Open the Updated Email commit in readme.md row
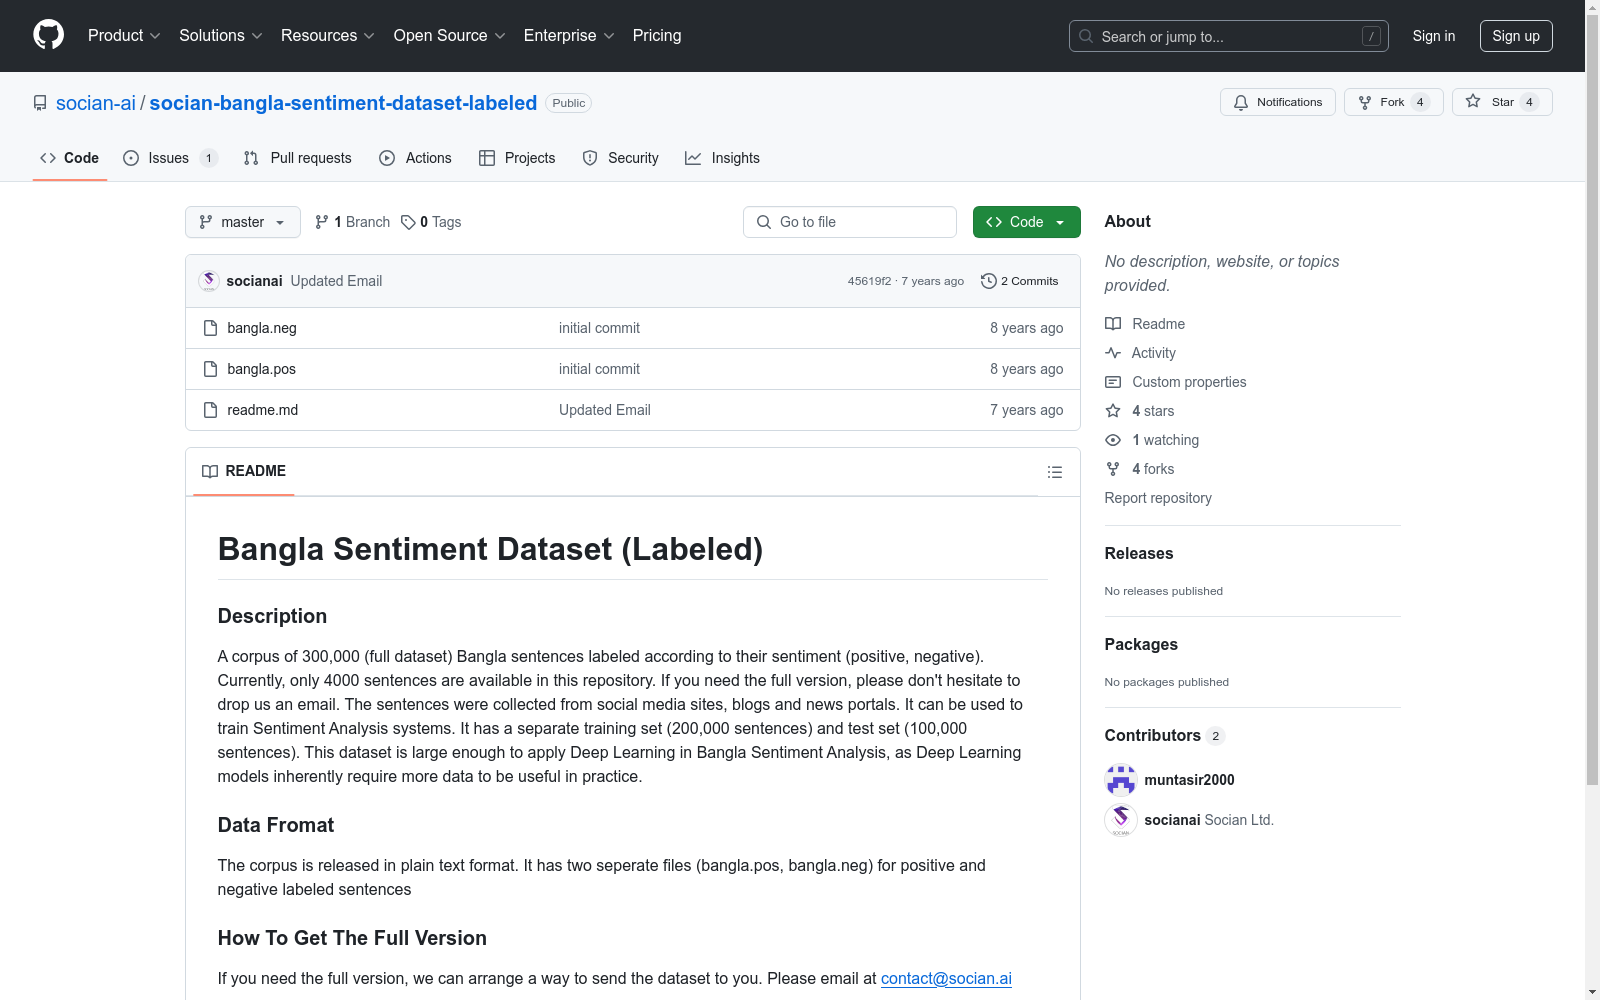 (x=605, y=410)
